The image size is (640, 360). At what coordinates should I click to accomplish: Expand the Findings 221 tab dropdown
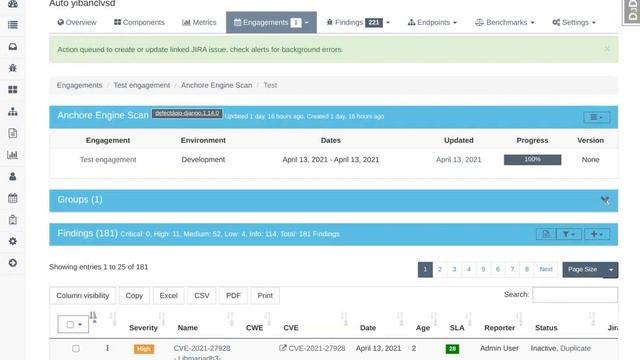[388, 23]
